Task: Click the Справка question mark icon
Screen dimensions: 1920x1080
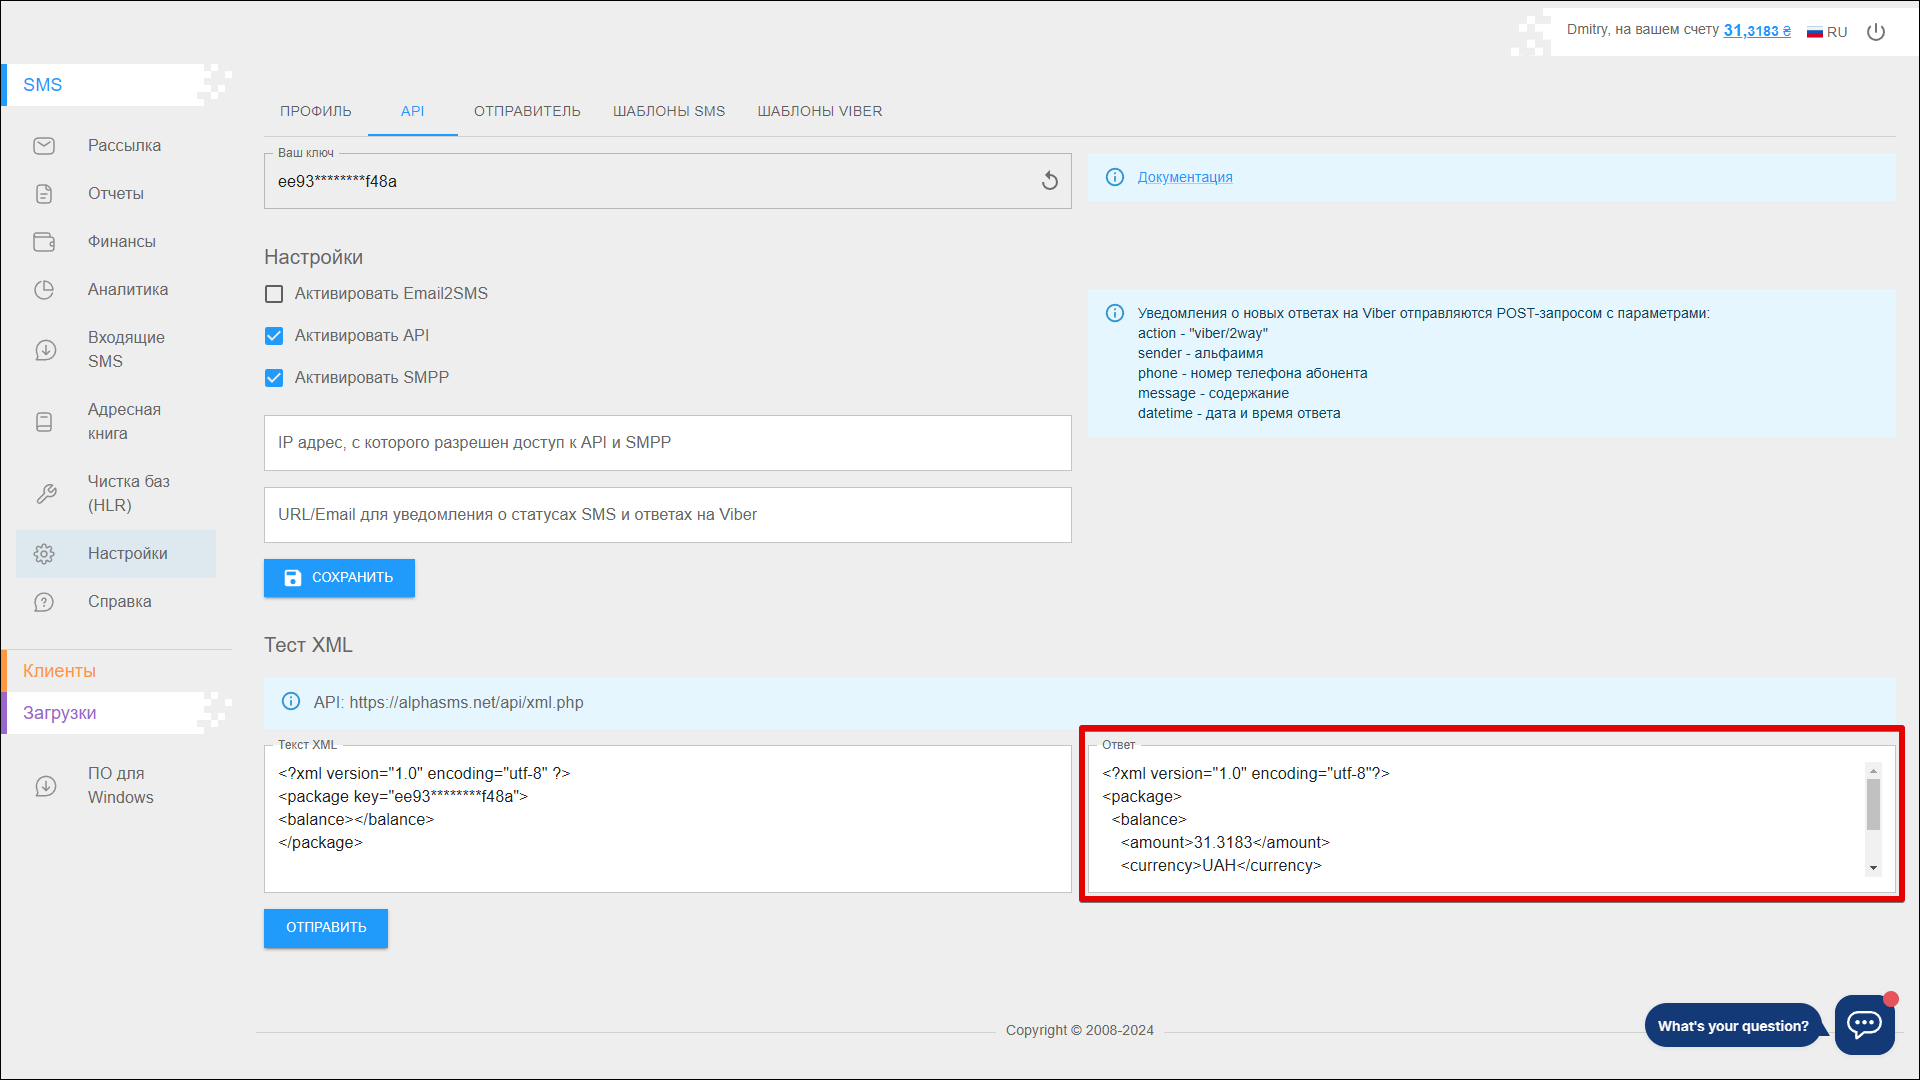Action: (x=44, y=602)
